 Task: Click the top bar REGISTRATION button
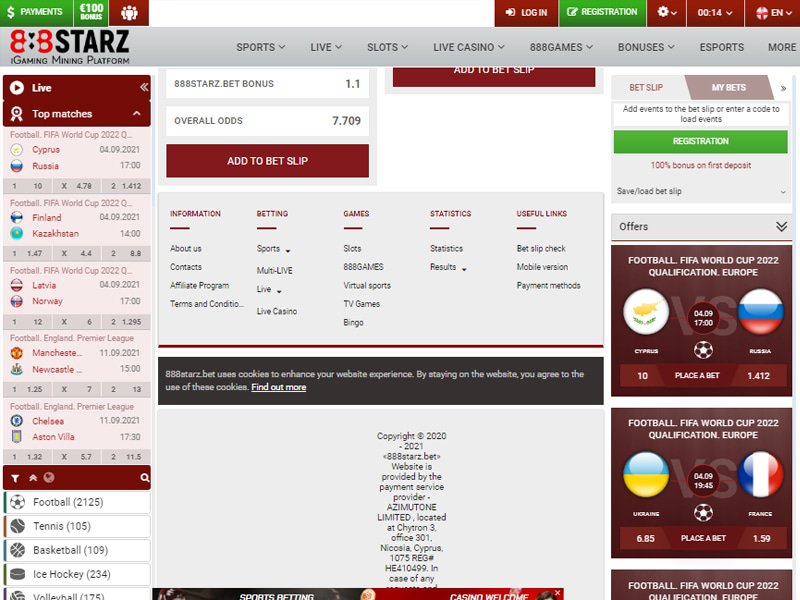point(602,12)
